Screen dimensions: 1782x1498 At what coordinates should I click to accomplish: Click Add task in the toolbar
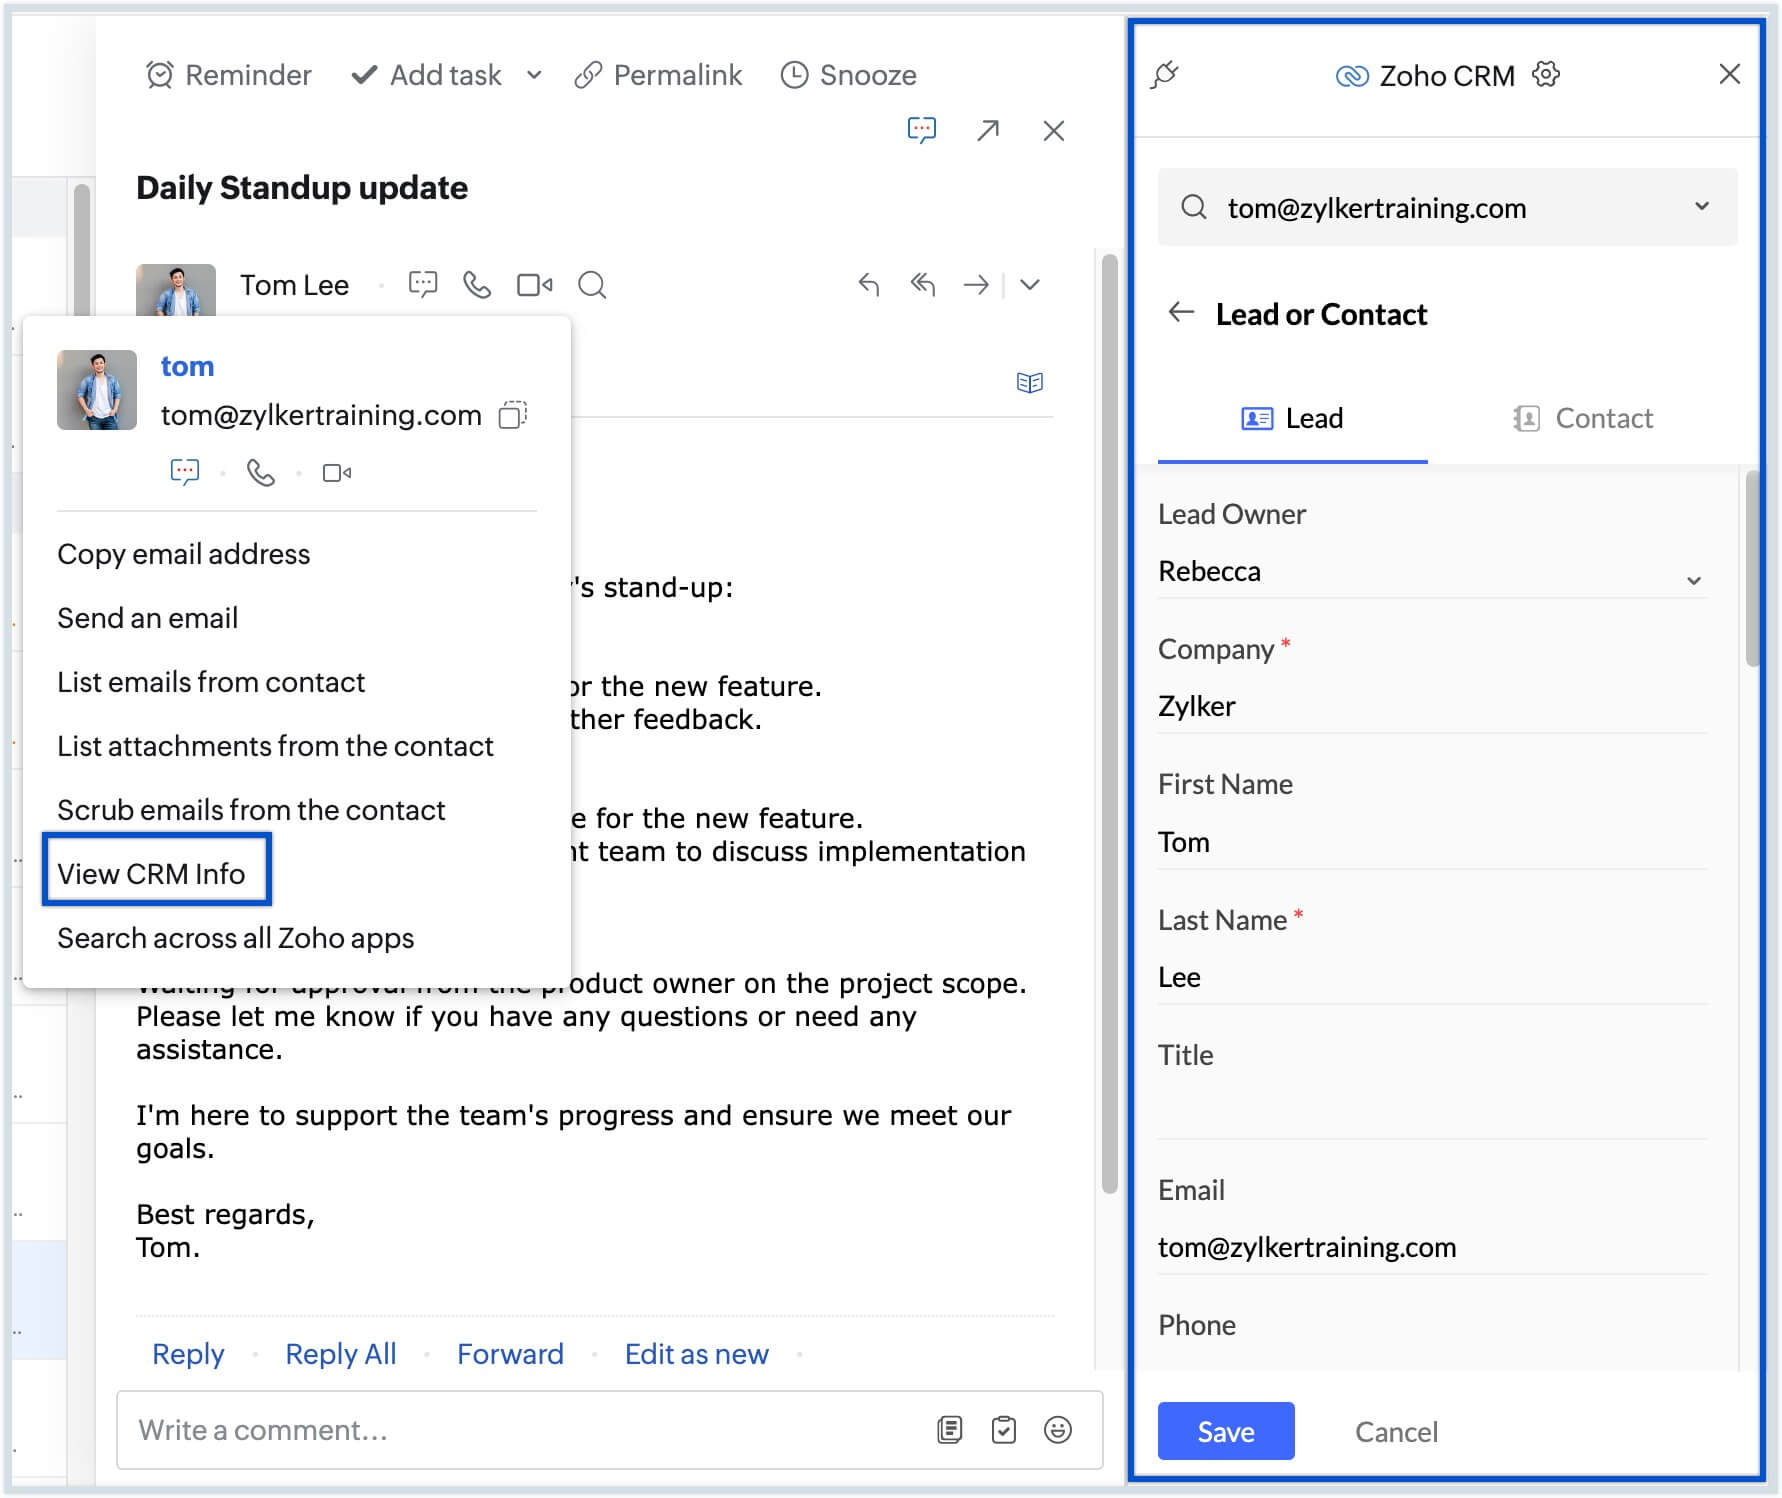pyautogui.click(x=426, y=75)
